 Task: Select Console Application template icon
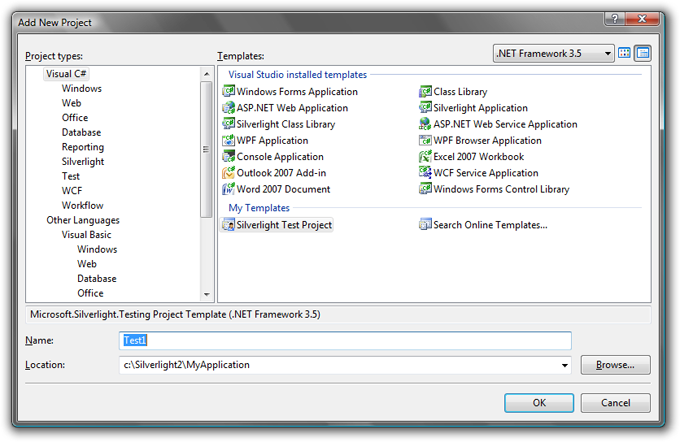pos(228,156)
